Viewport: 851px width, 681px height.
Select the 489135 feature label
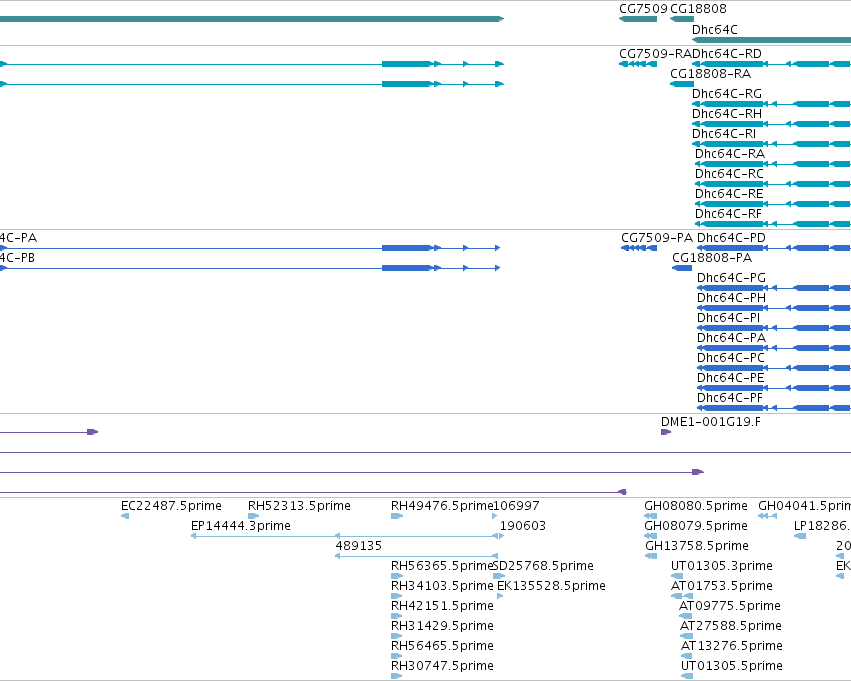coord(359,546)
